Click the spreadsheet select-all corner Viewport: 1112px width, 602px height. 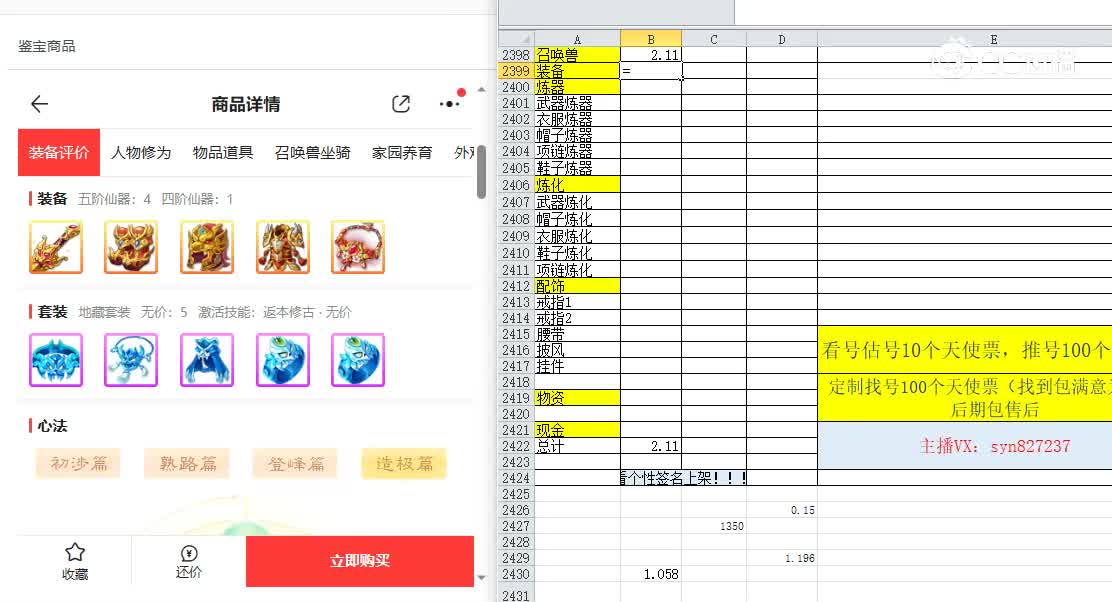[516, 39]
